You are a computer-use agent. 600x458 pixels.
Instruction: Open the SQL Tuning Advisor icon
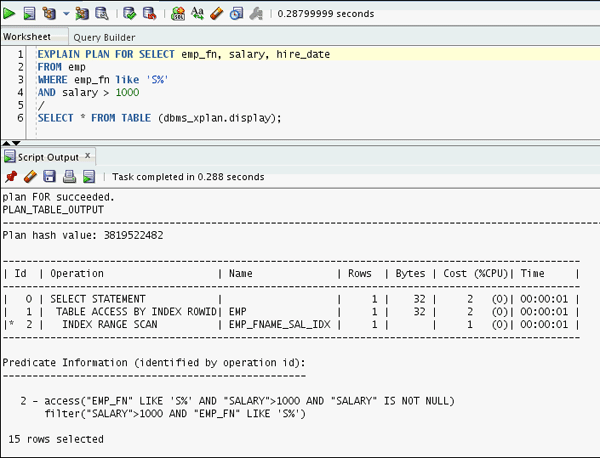(x=101, y=14)
